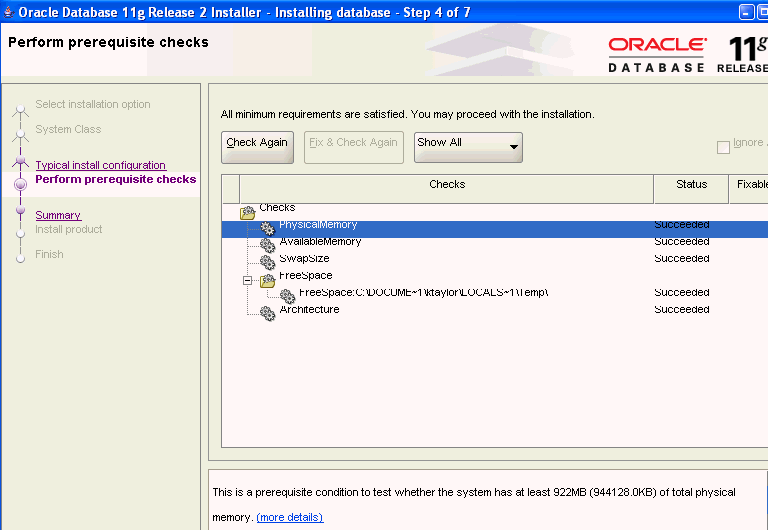Select Perform prerequisite checks step
This screenshot has width=768, height=530.
pyautogui.click(x=116, y=179)
